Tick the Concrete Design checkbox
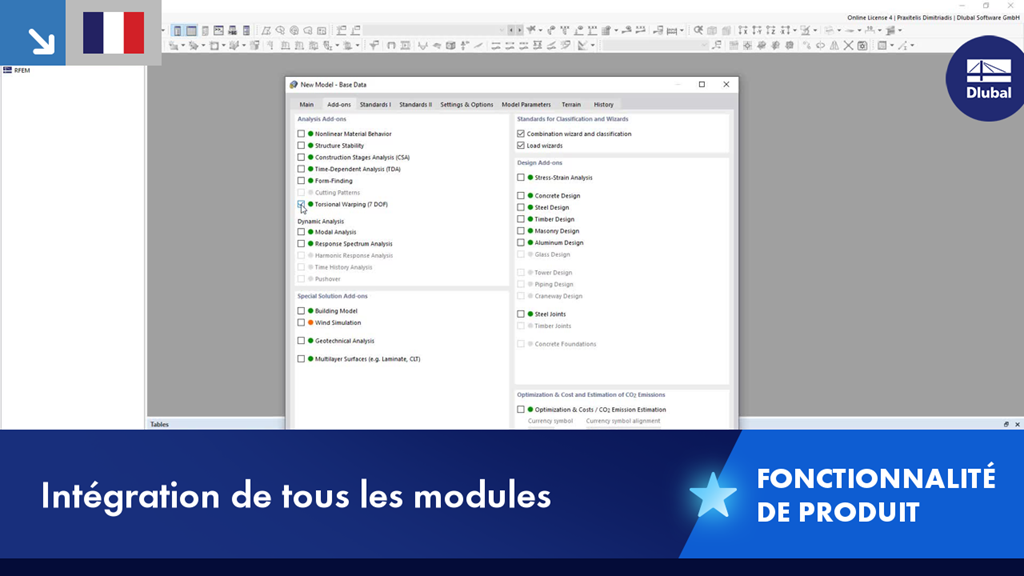Image resolution: width=1024 pixels, height=576 pixels. [x=520, y=196]
